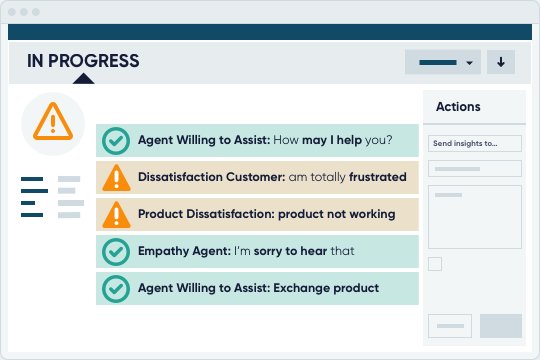This screenshot has height=360, width=540.
Task: Click the caret arrow in the header dropdown
Action: point(469,63)
